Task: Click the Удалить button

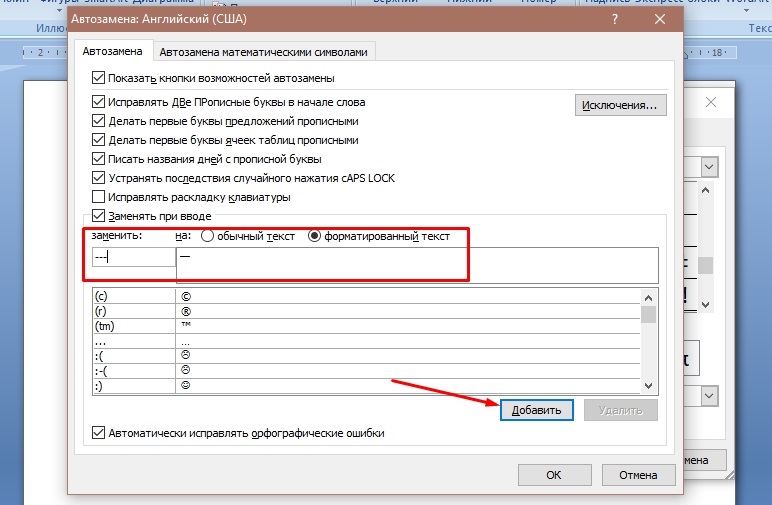Action: point(621,410)
